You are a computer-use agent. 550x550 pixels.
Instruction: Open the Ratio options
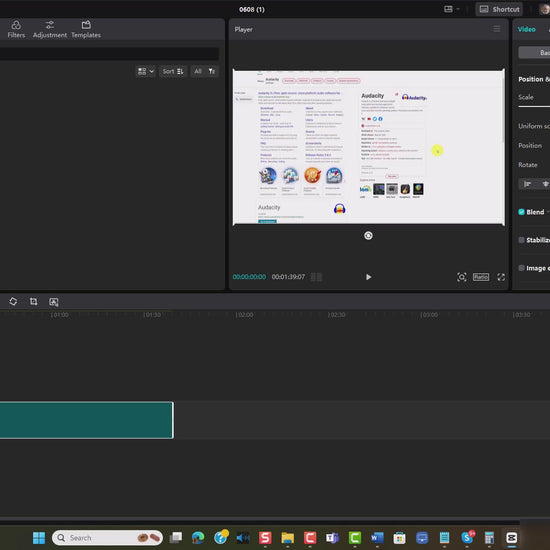pos(481,277)
